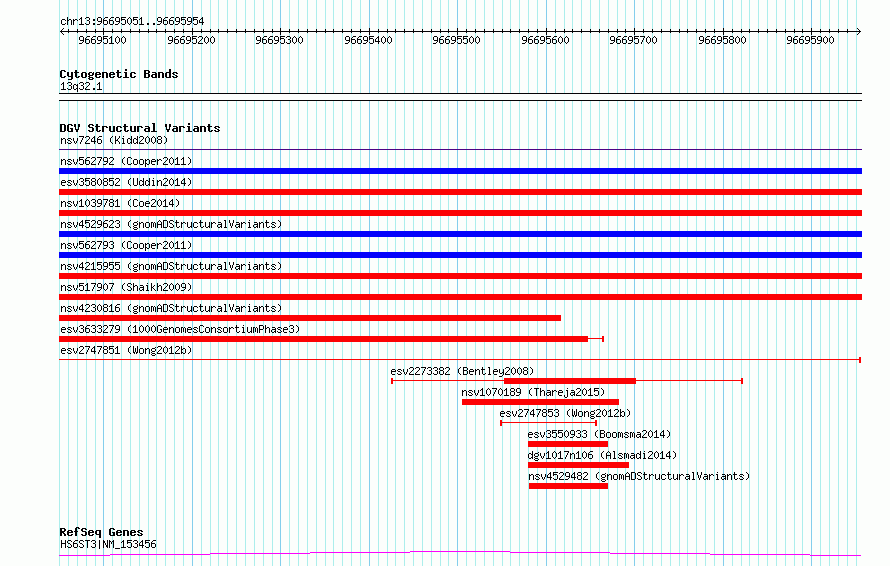Click nsv4230816 (gnomADStructuralVariants) label
Viewport: 890px width, 566px height.
tap(171, 308)
